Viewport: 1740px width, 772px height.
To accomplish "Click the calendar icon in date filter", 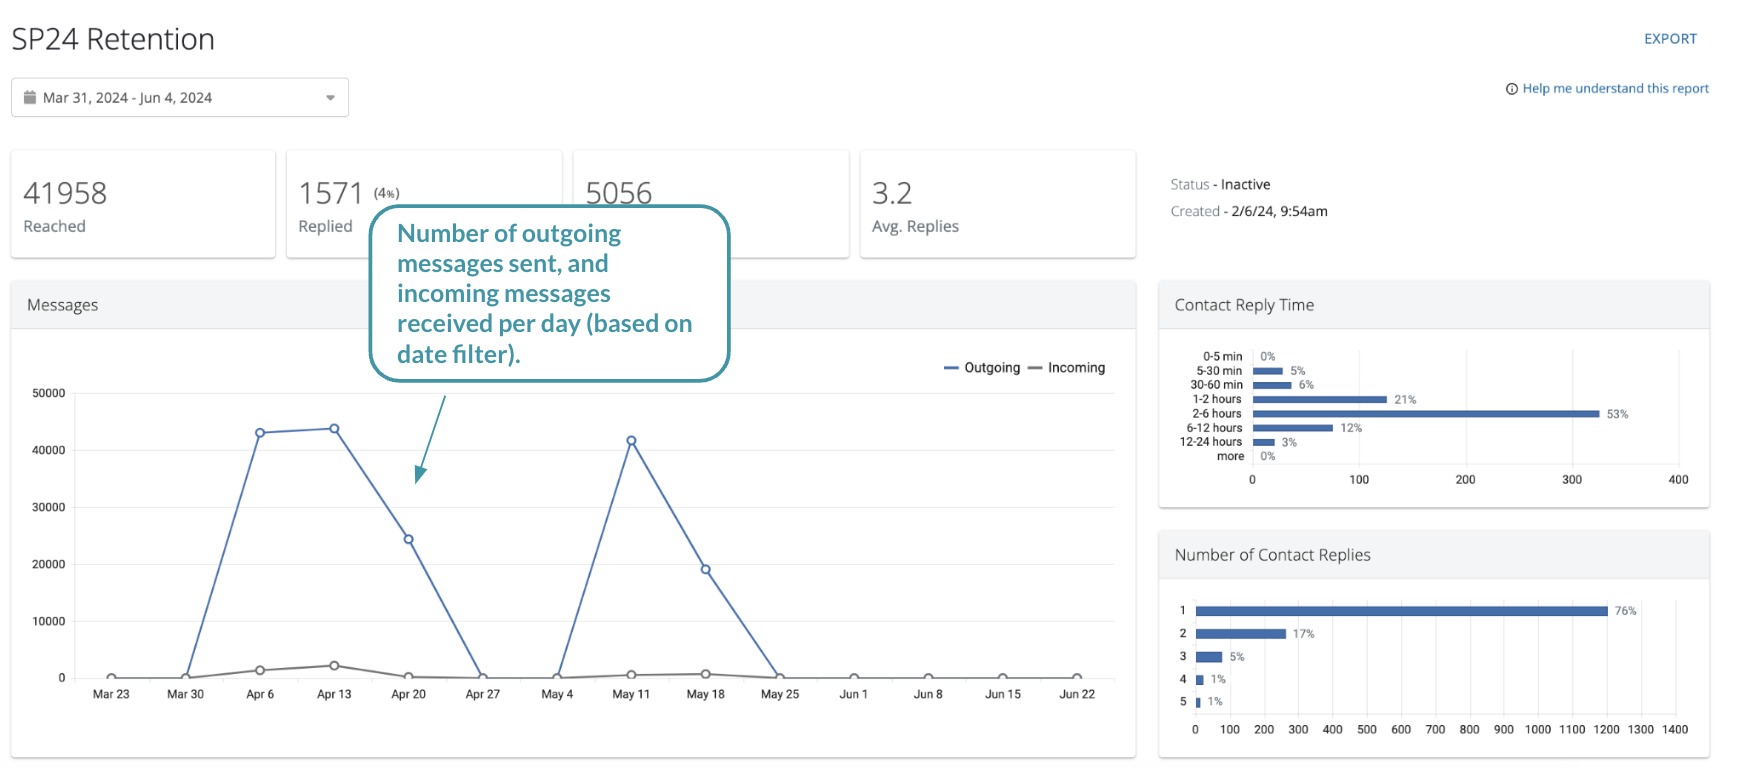I will point(30,98).
